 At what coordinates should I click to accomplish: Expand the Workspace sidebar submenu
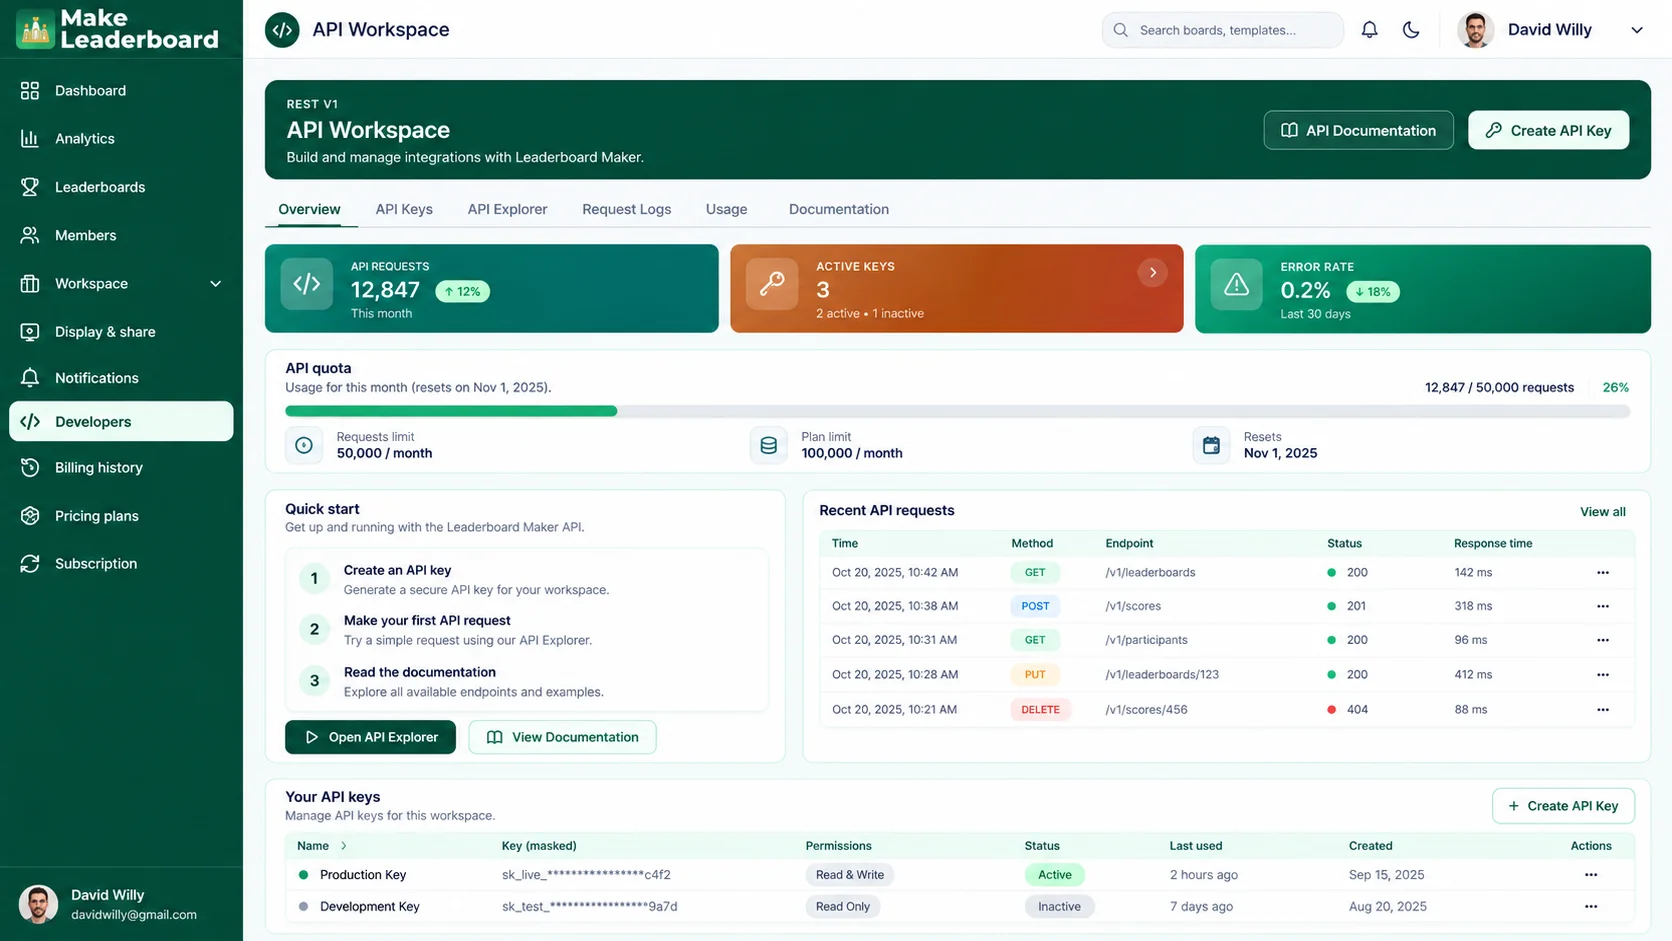(215, 284)
